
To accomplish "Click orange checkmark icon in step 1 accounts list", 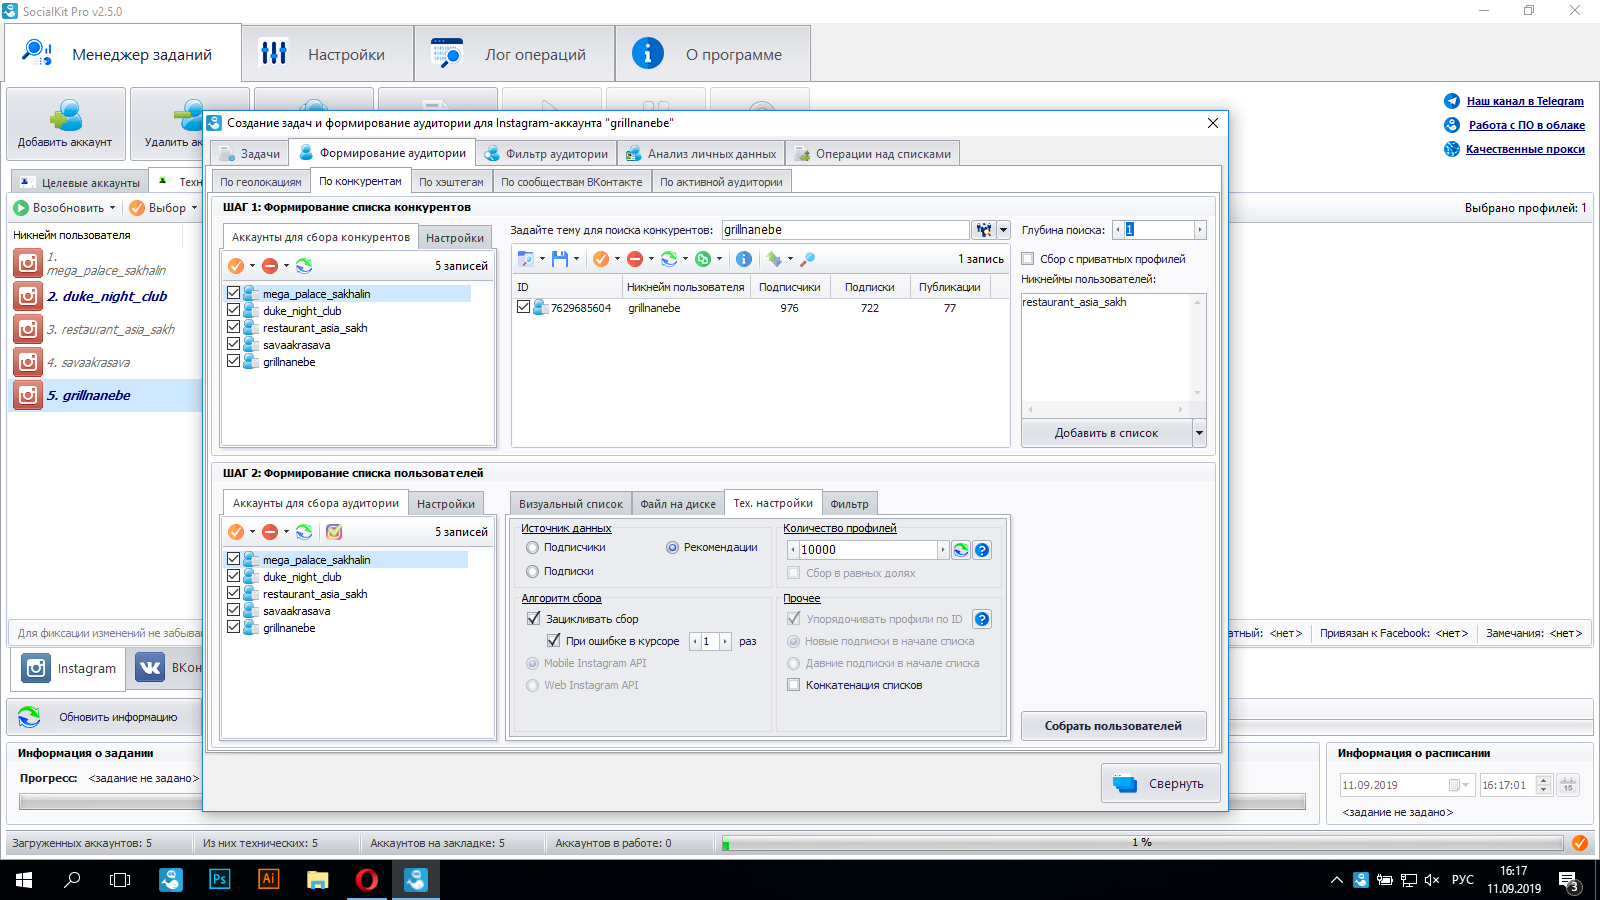I will (x=236, y=266).
